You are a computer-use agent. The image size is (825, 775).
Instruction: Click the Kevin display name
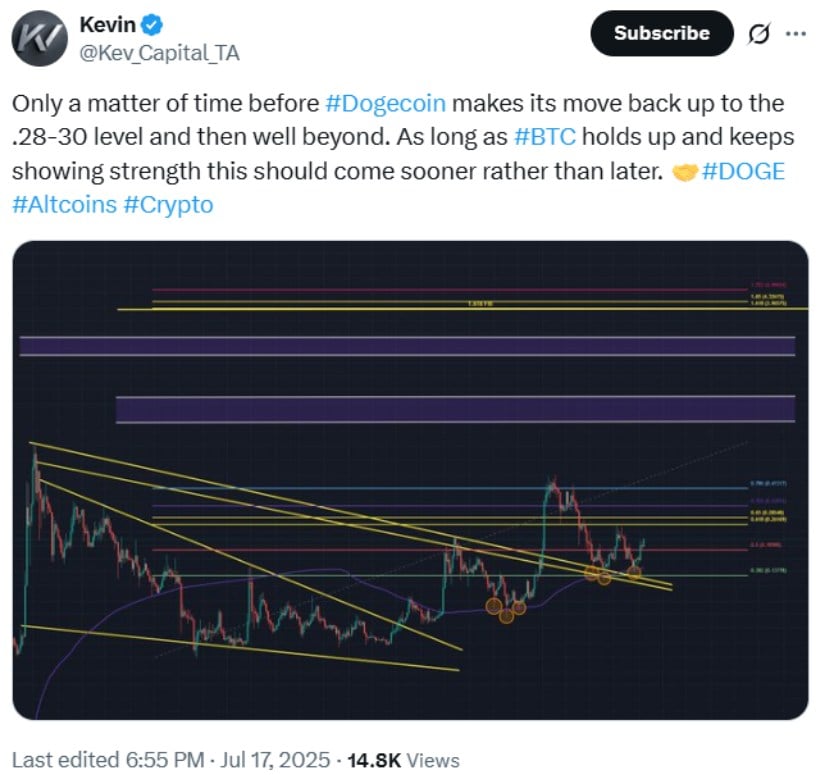click(x=107, y=25)
